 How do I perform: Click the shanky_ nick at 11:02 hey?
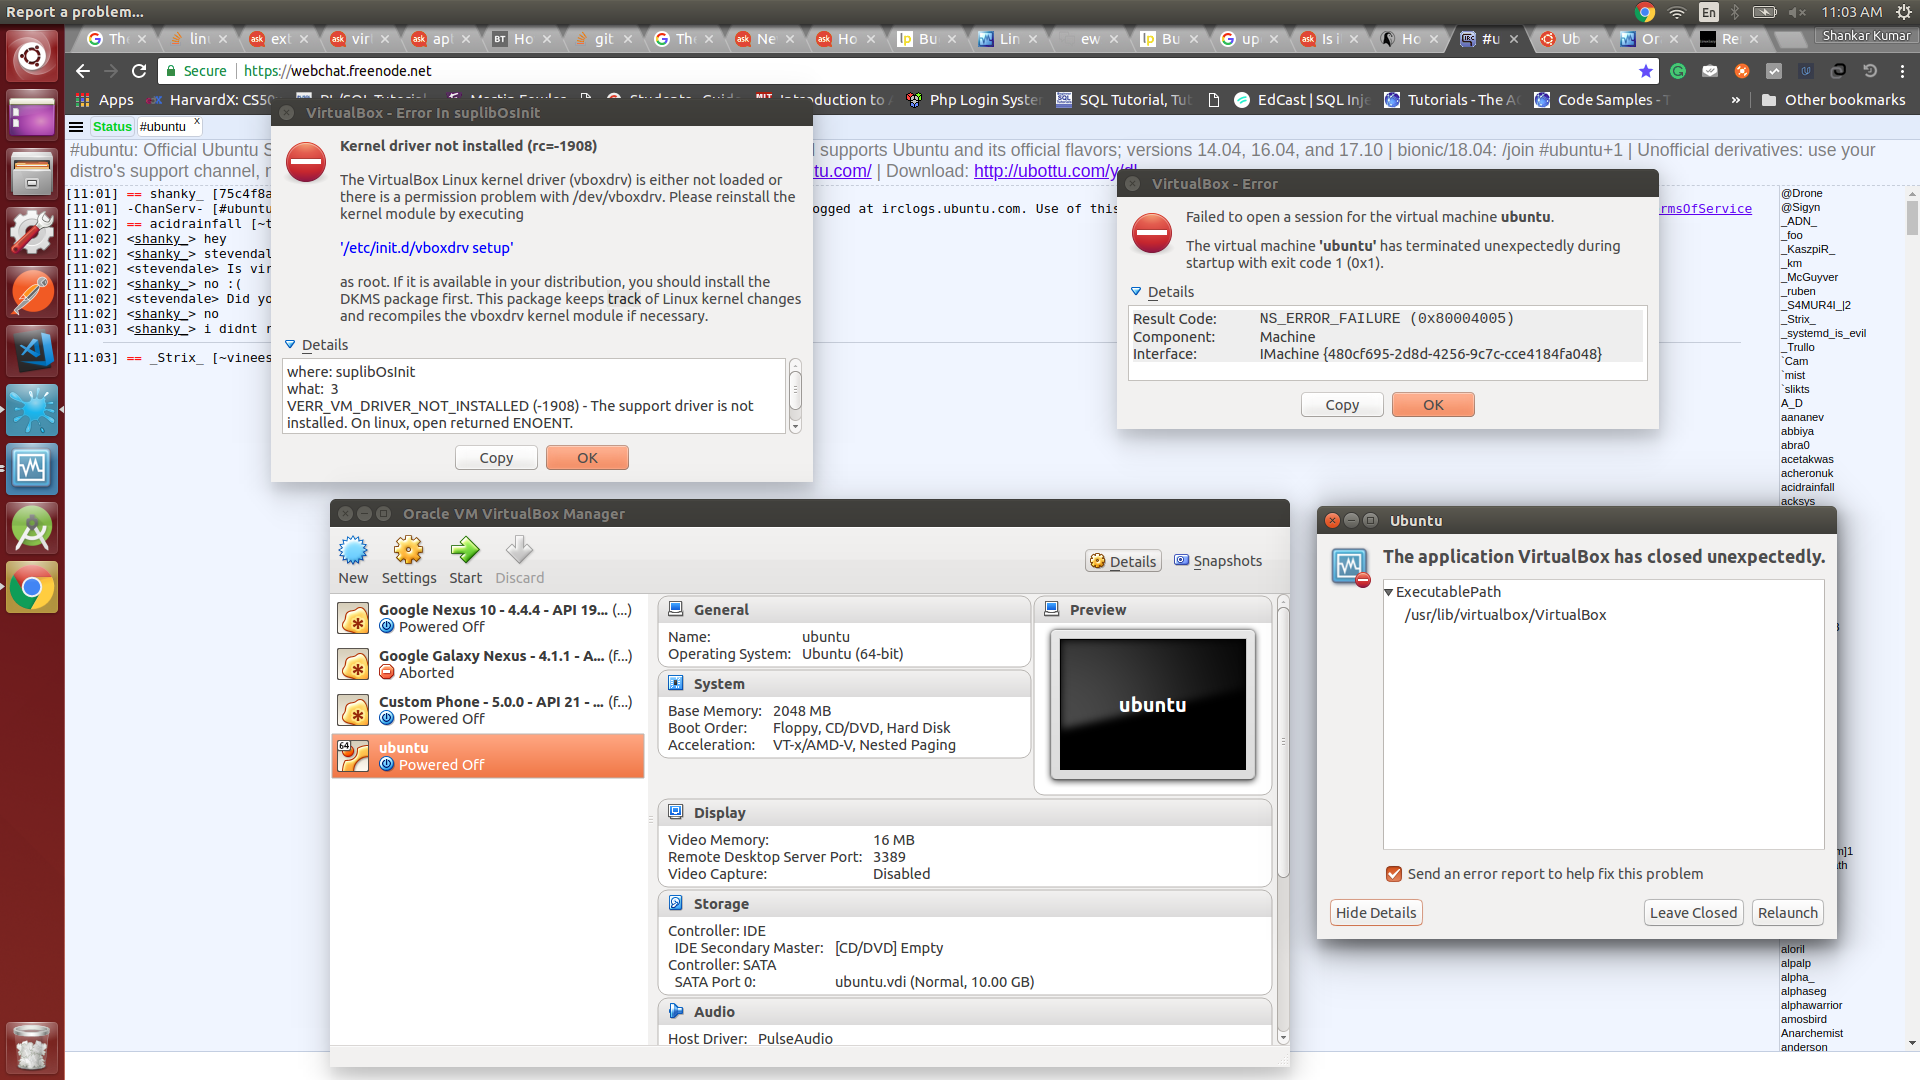point(161,239)
